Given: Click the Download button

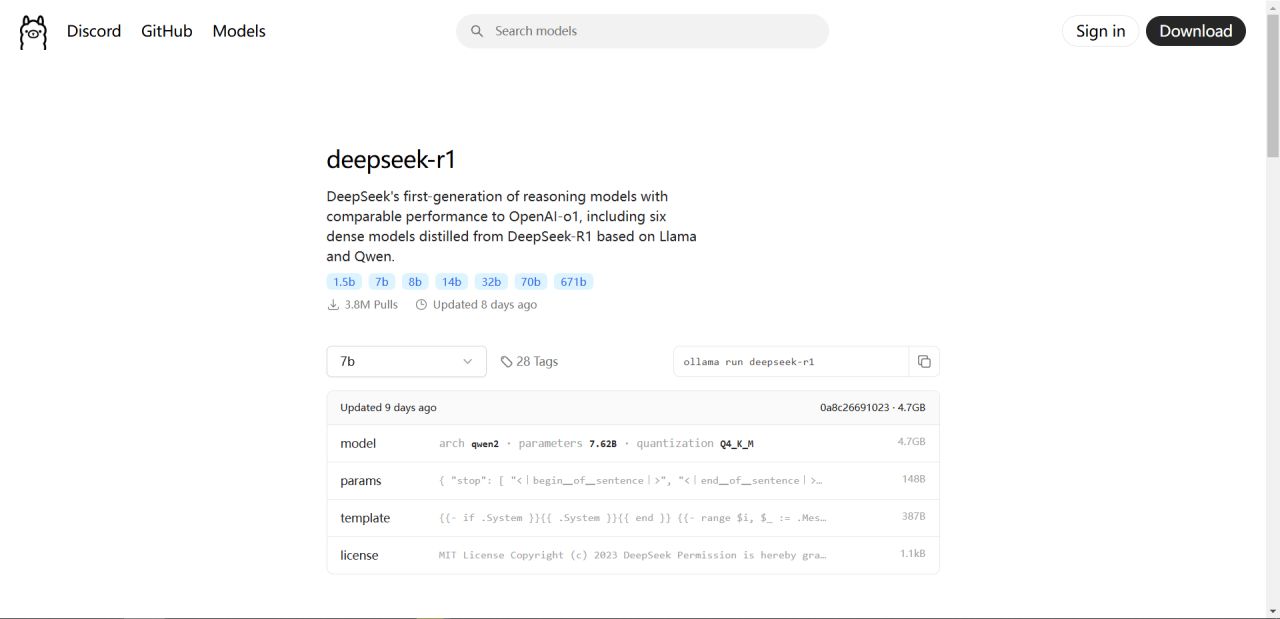Looking at the screenshot, I should pyautogui.click(x=1195, y=31).
